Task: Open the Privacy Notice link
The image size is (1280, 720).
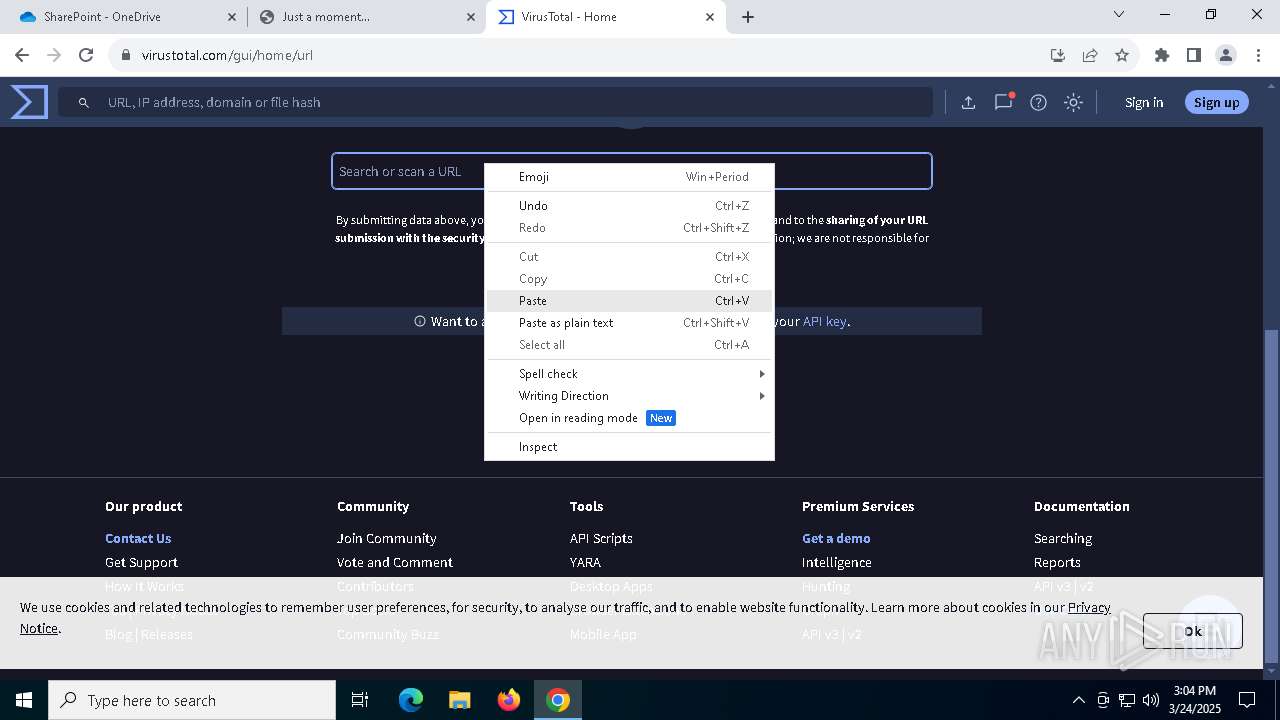Action: click(1088, 607)
